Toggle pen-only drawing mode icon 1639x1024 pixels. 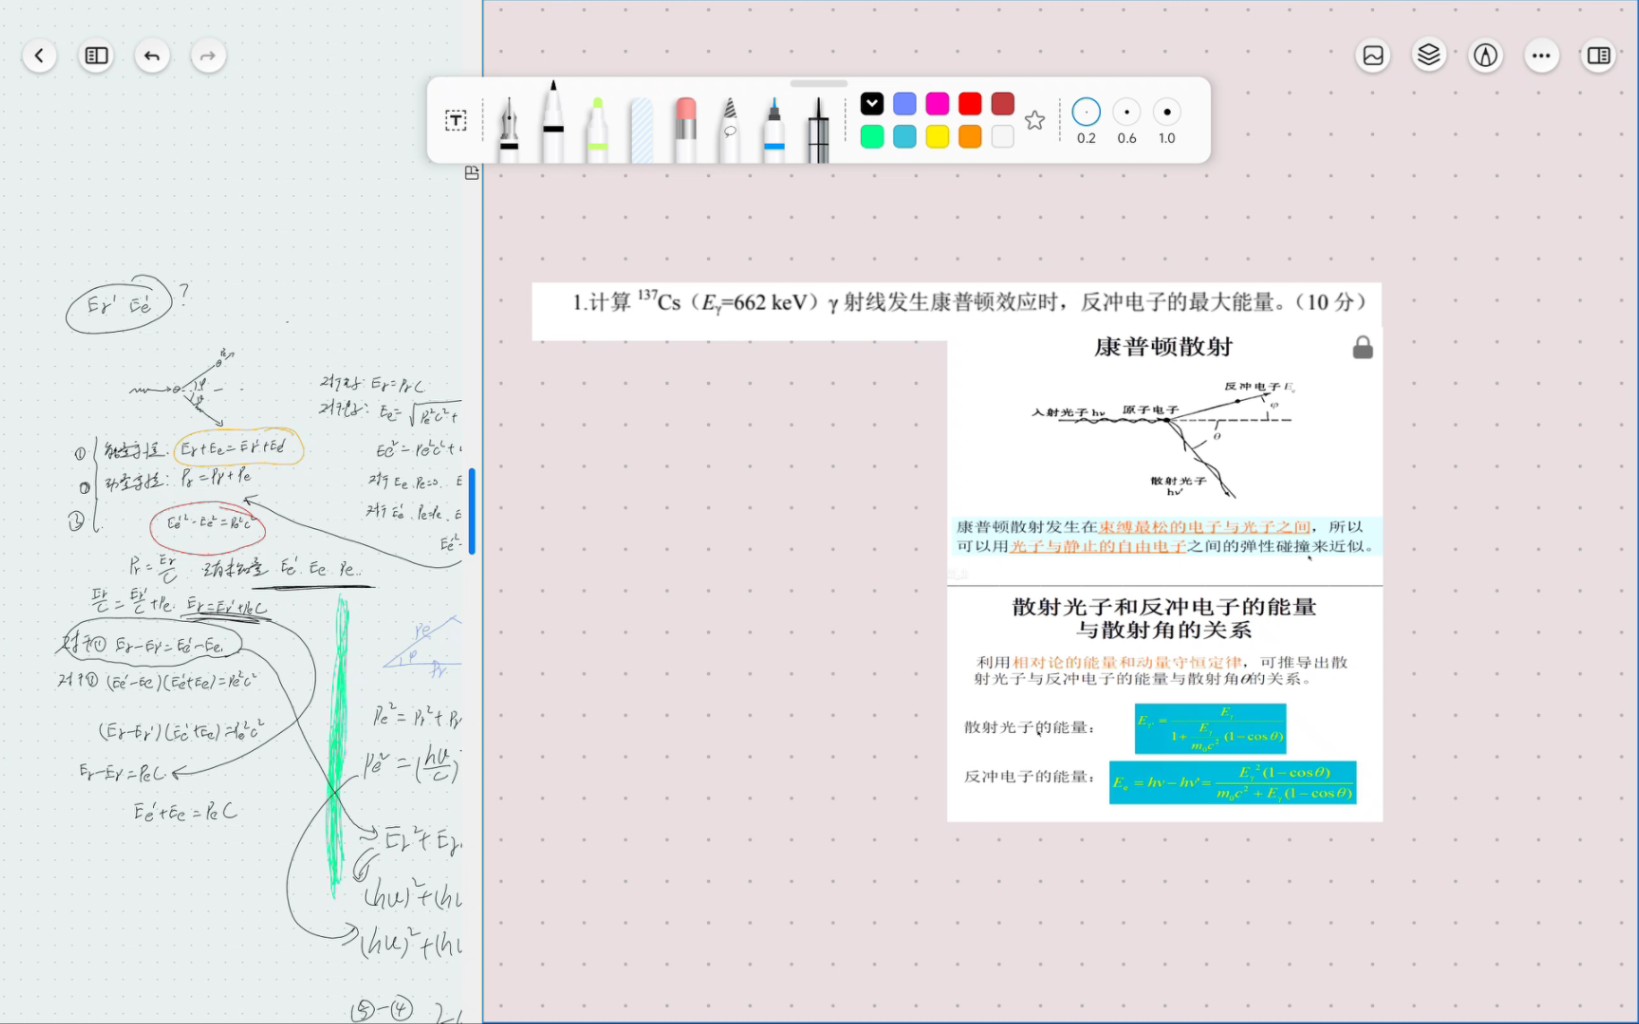click(1485, 56)
